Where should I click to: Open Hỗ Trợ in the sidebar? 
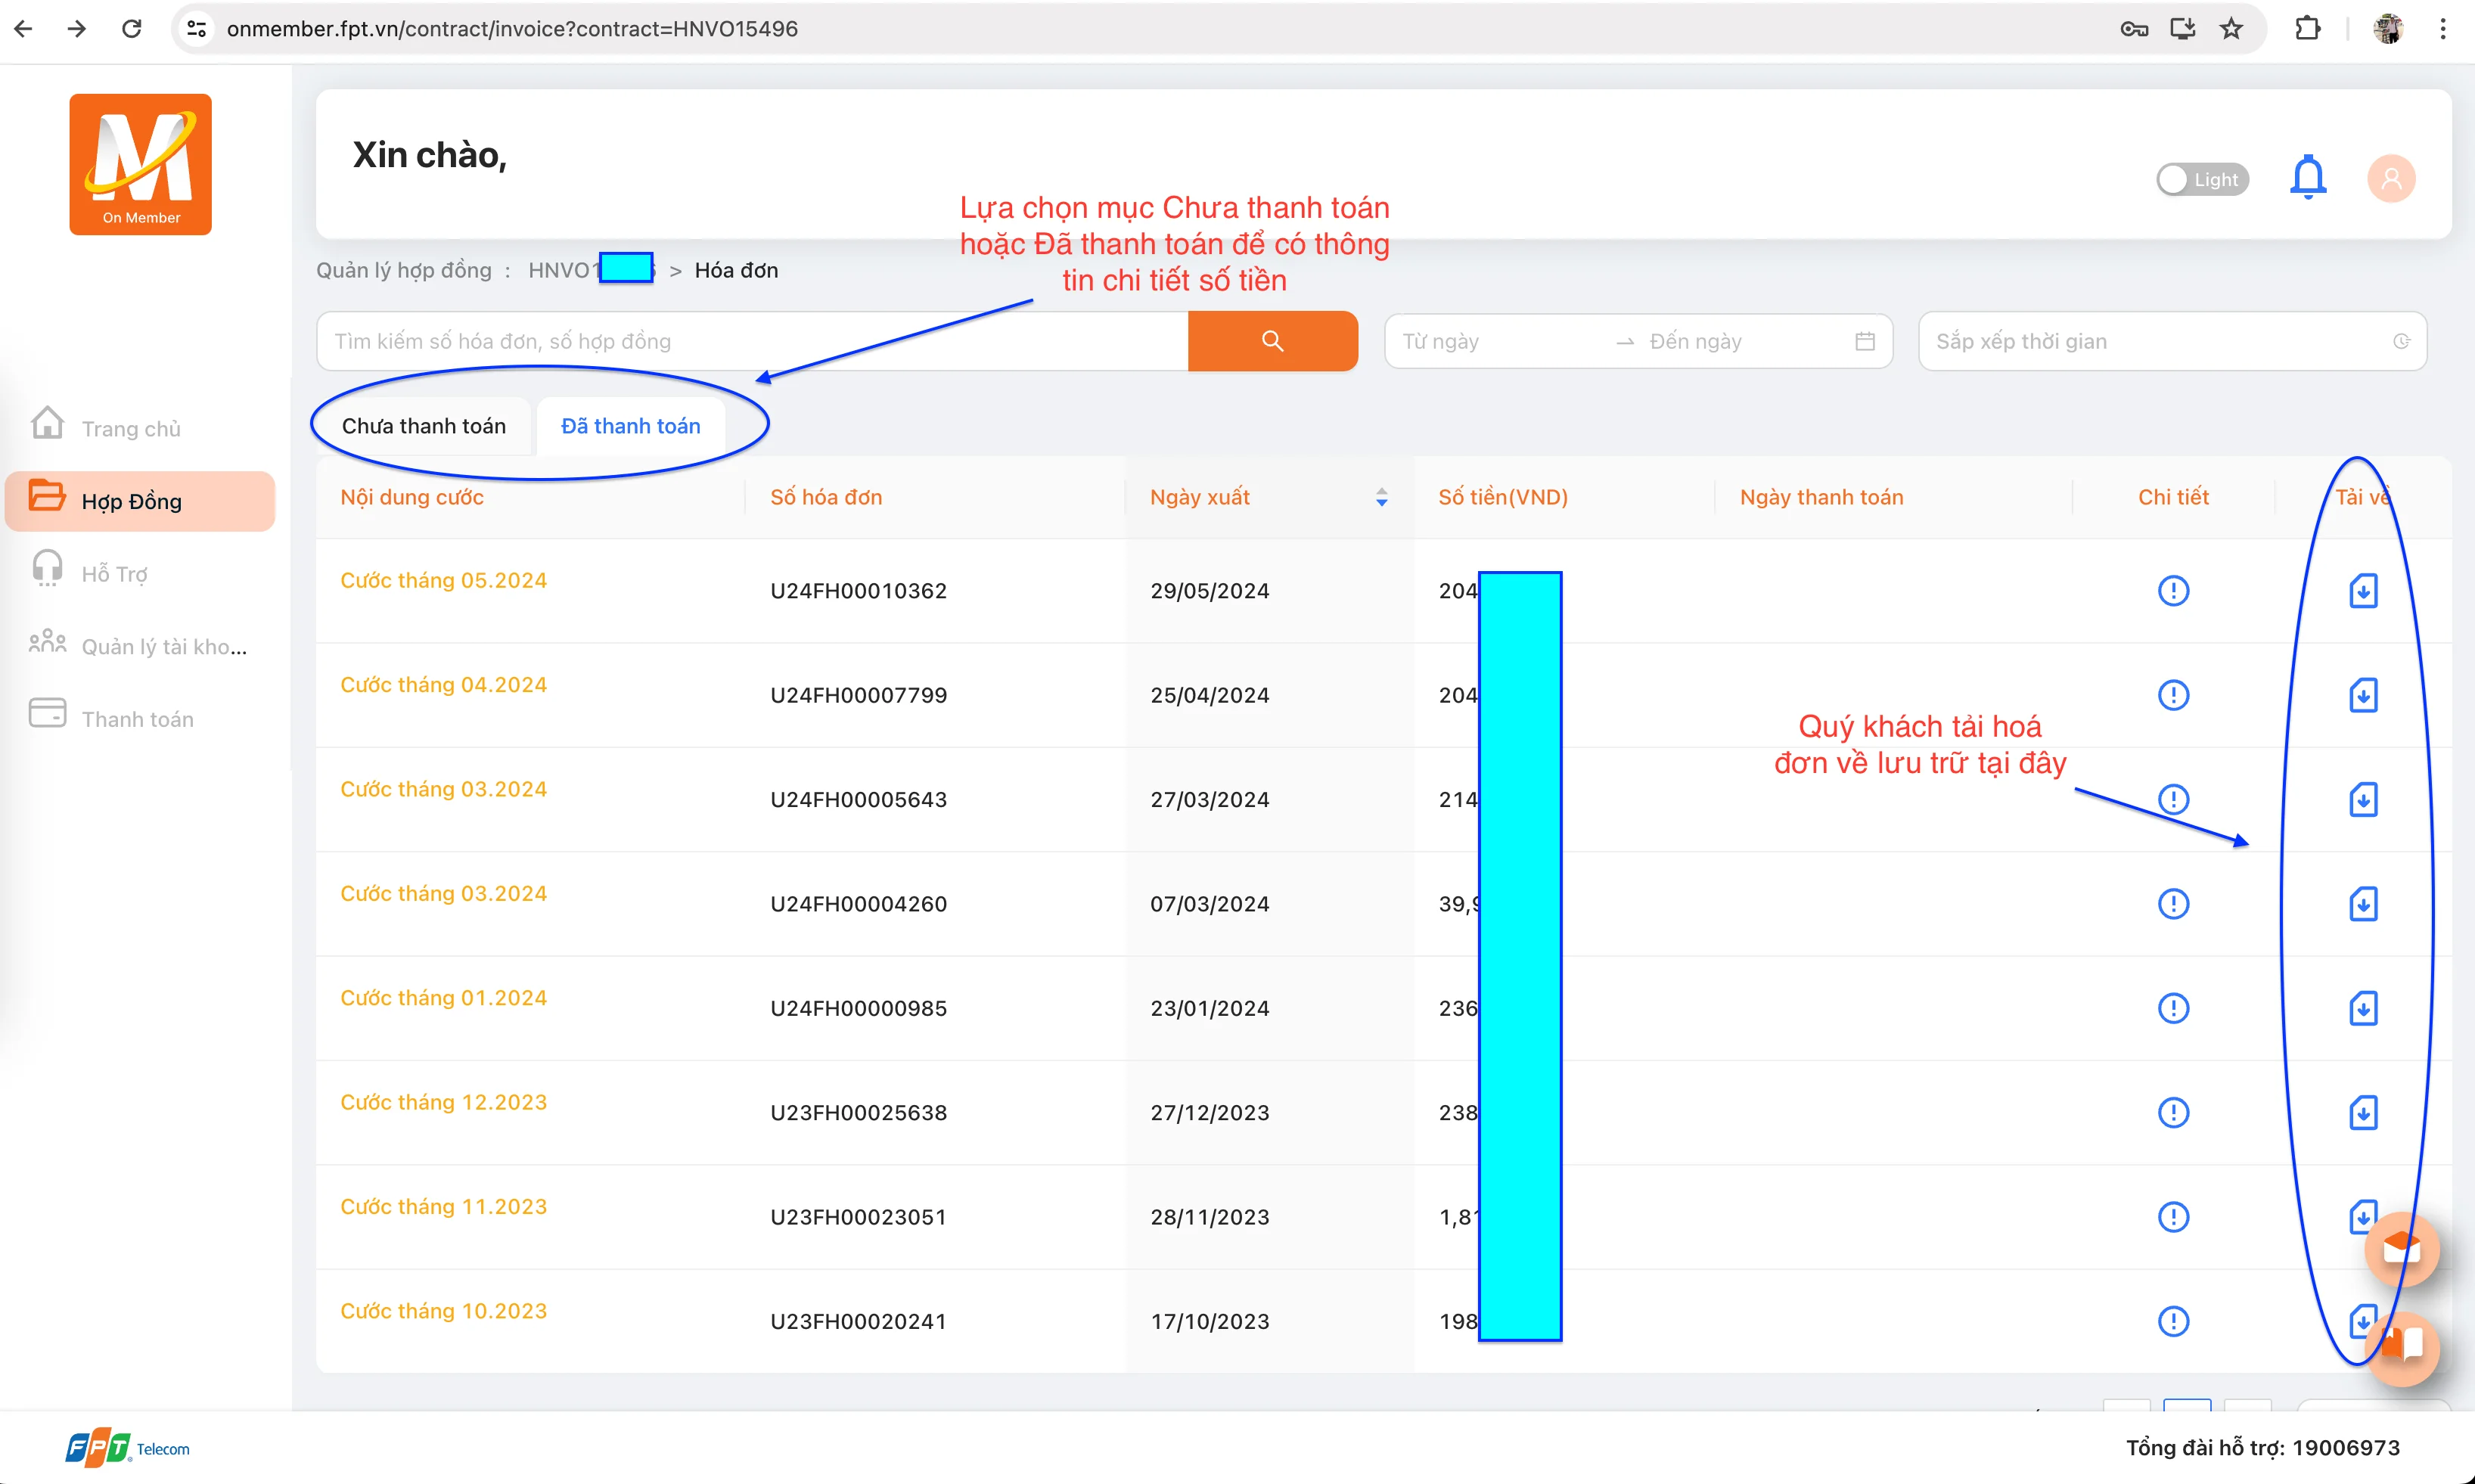tap(114, 574)
